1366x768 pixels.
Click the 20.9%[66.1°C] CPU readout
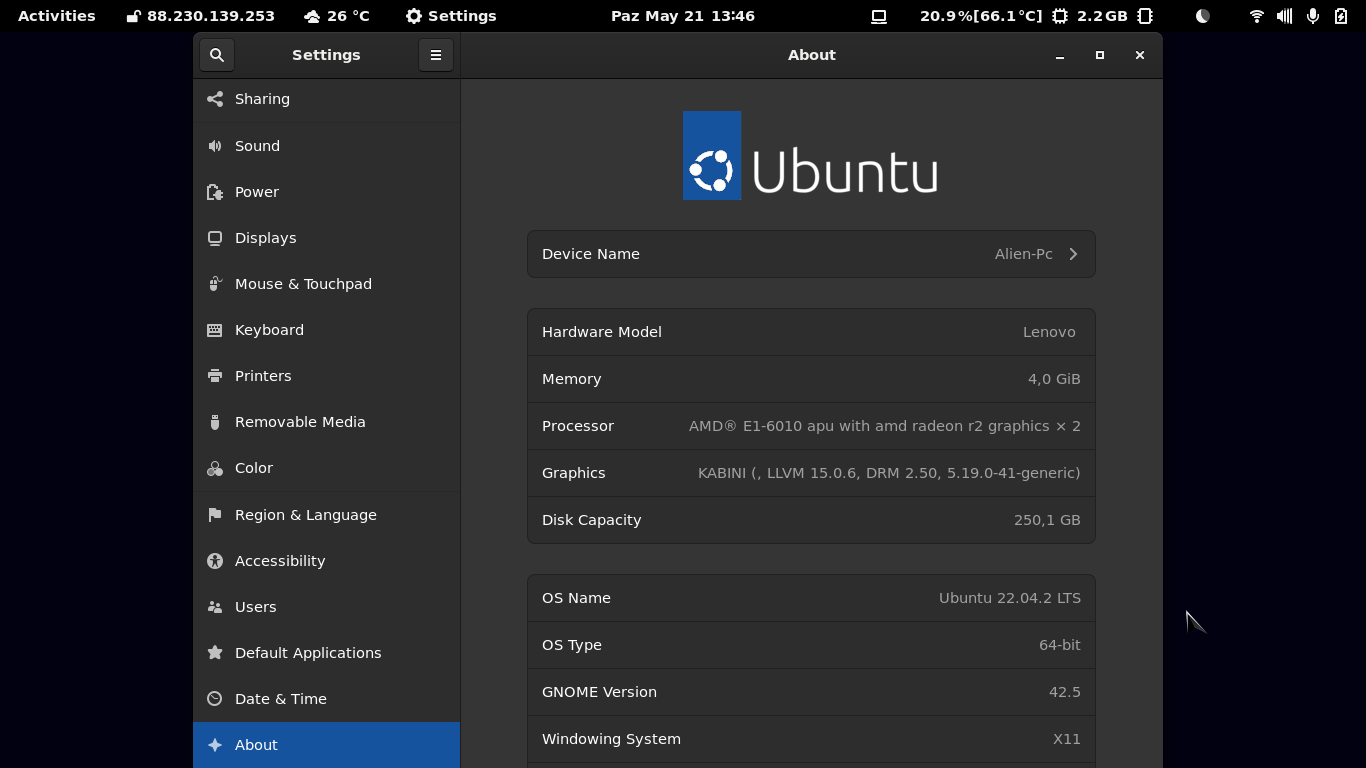point(981,16)
